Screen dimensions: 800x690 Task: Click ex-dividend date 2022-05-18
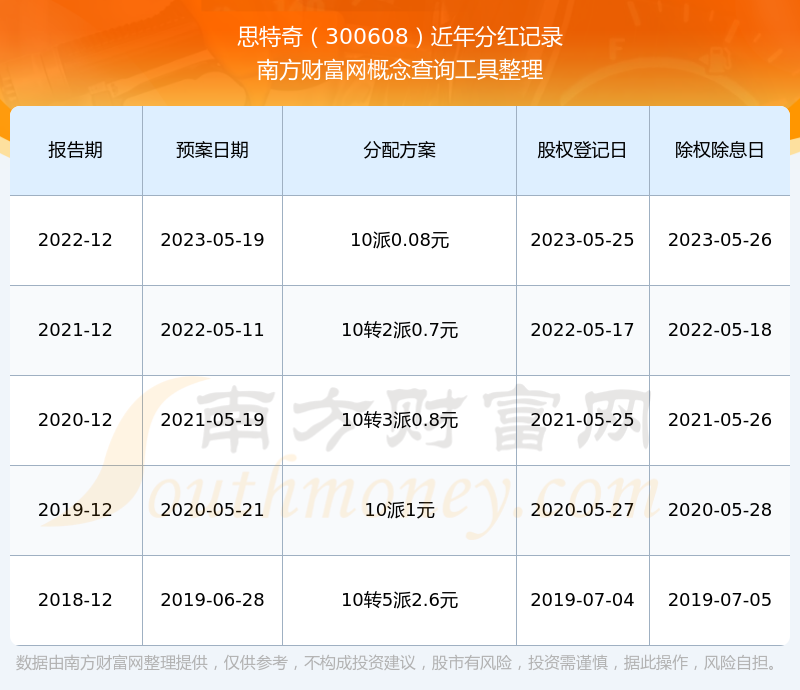(x=719, y=330)
